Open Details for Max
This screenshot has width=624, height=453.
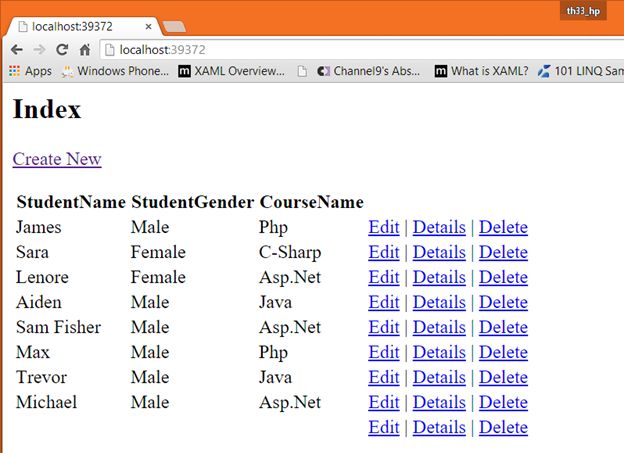click(439, 353)
